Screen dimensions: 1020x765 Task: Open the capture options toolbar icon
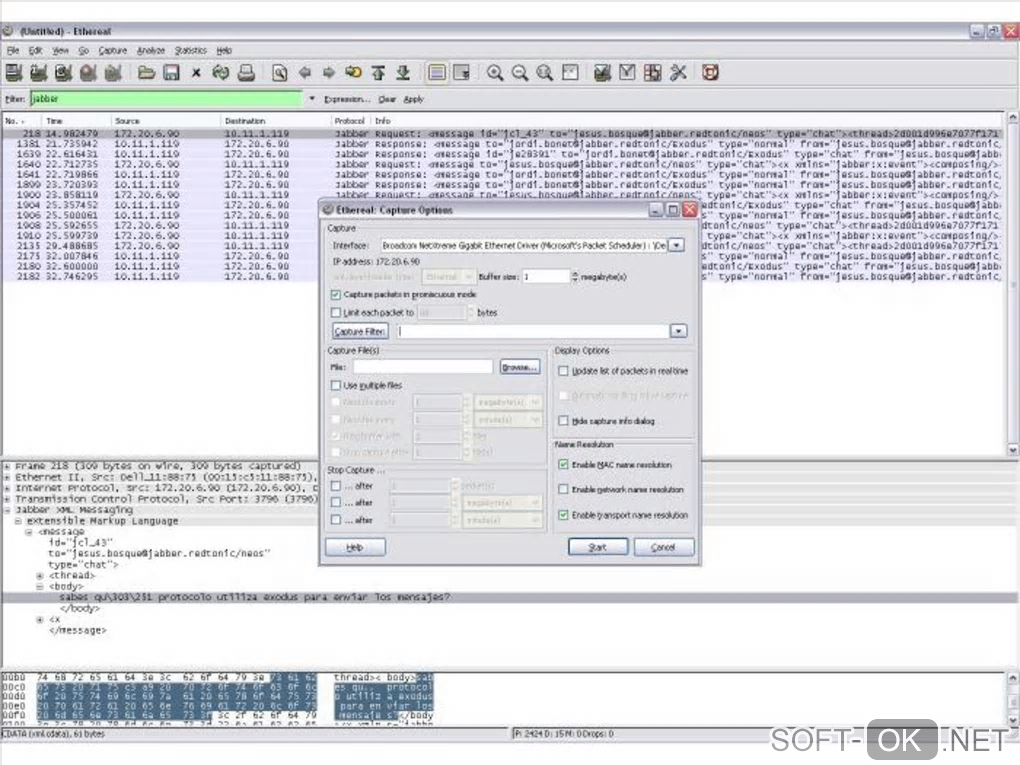point(38,73)
